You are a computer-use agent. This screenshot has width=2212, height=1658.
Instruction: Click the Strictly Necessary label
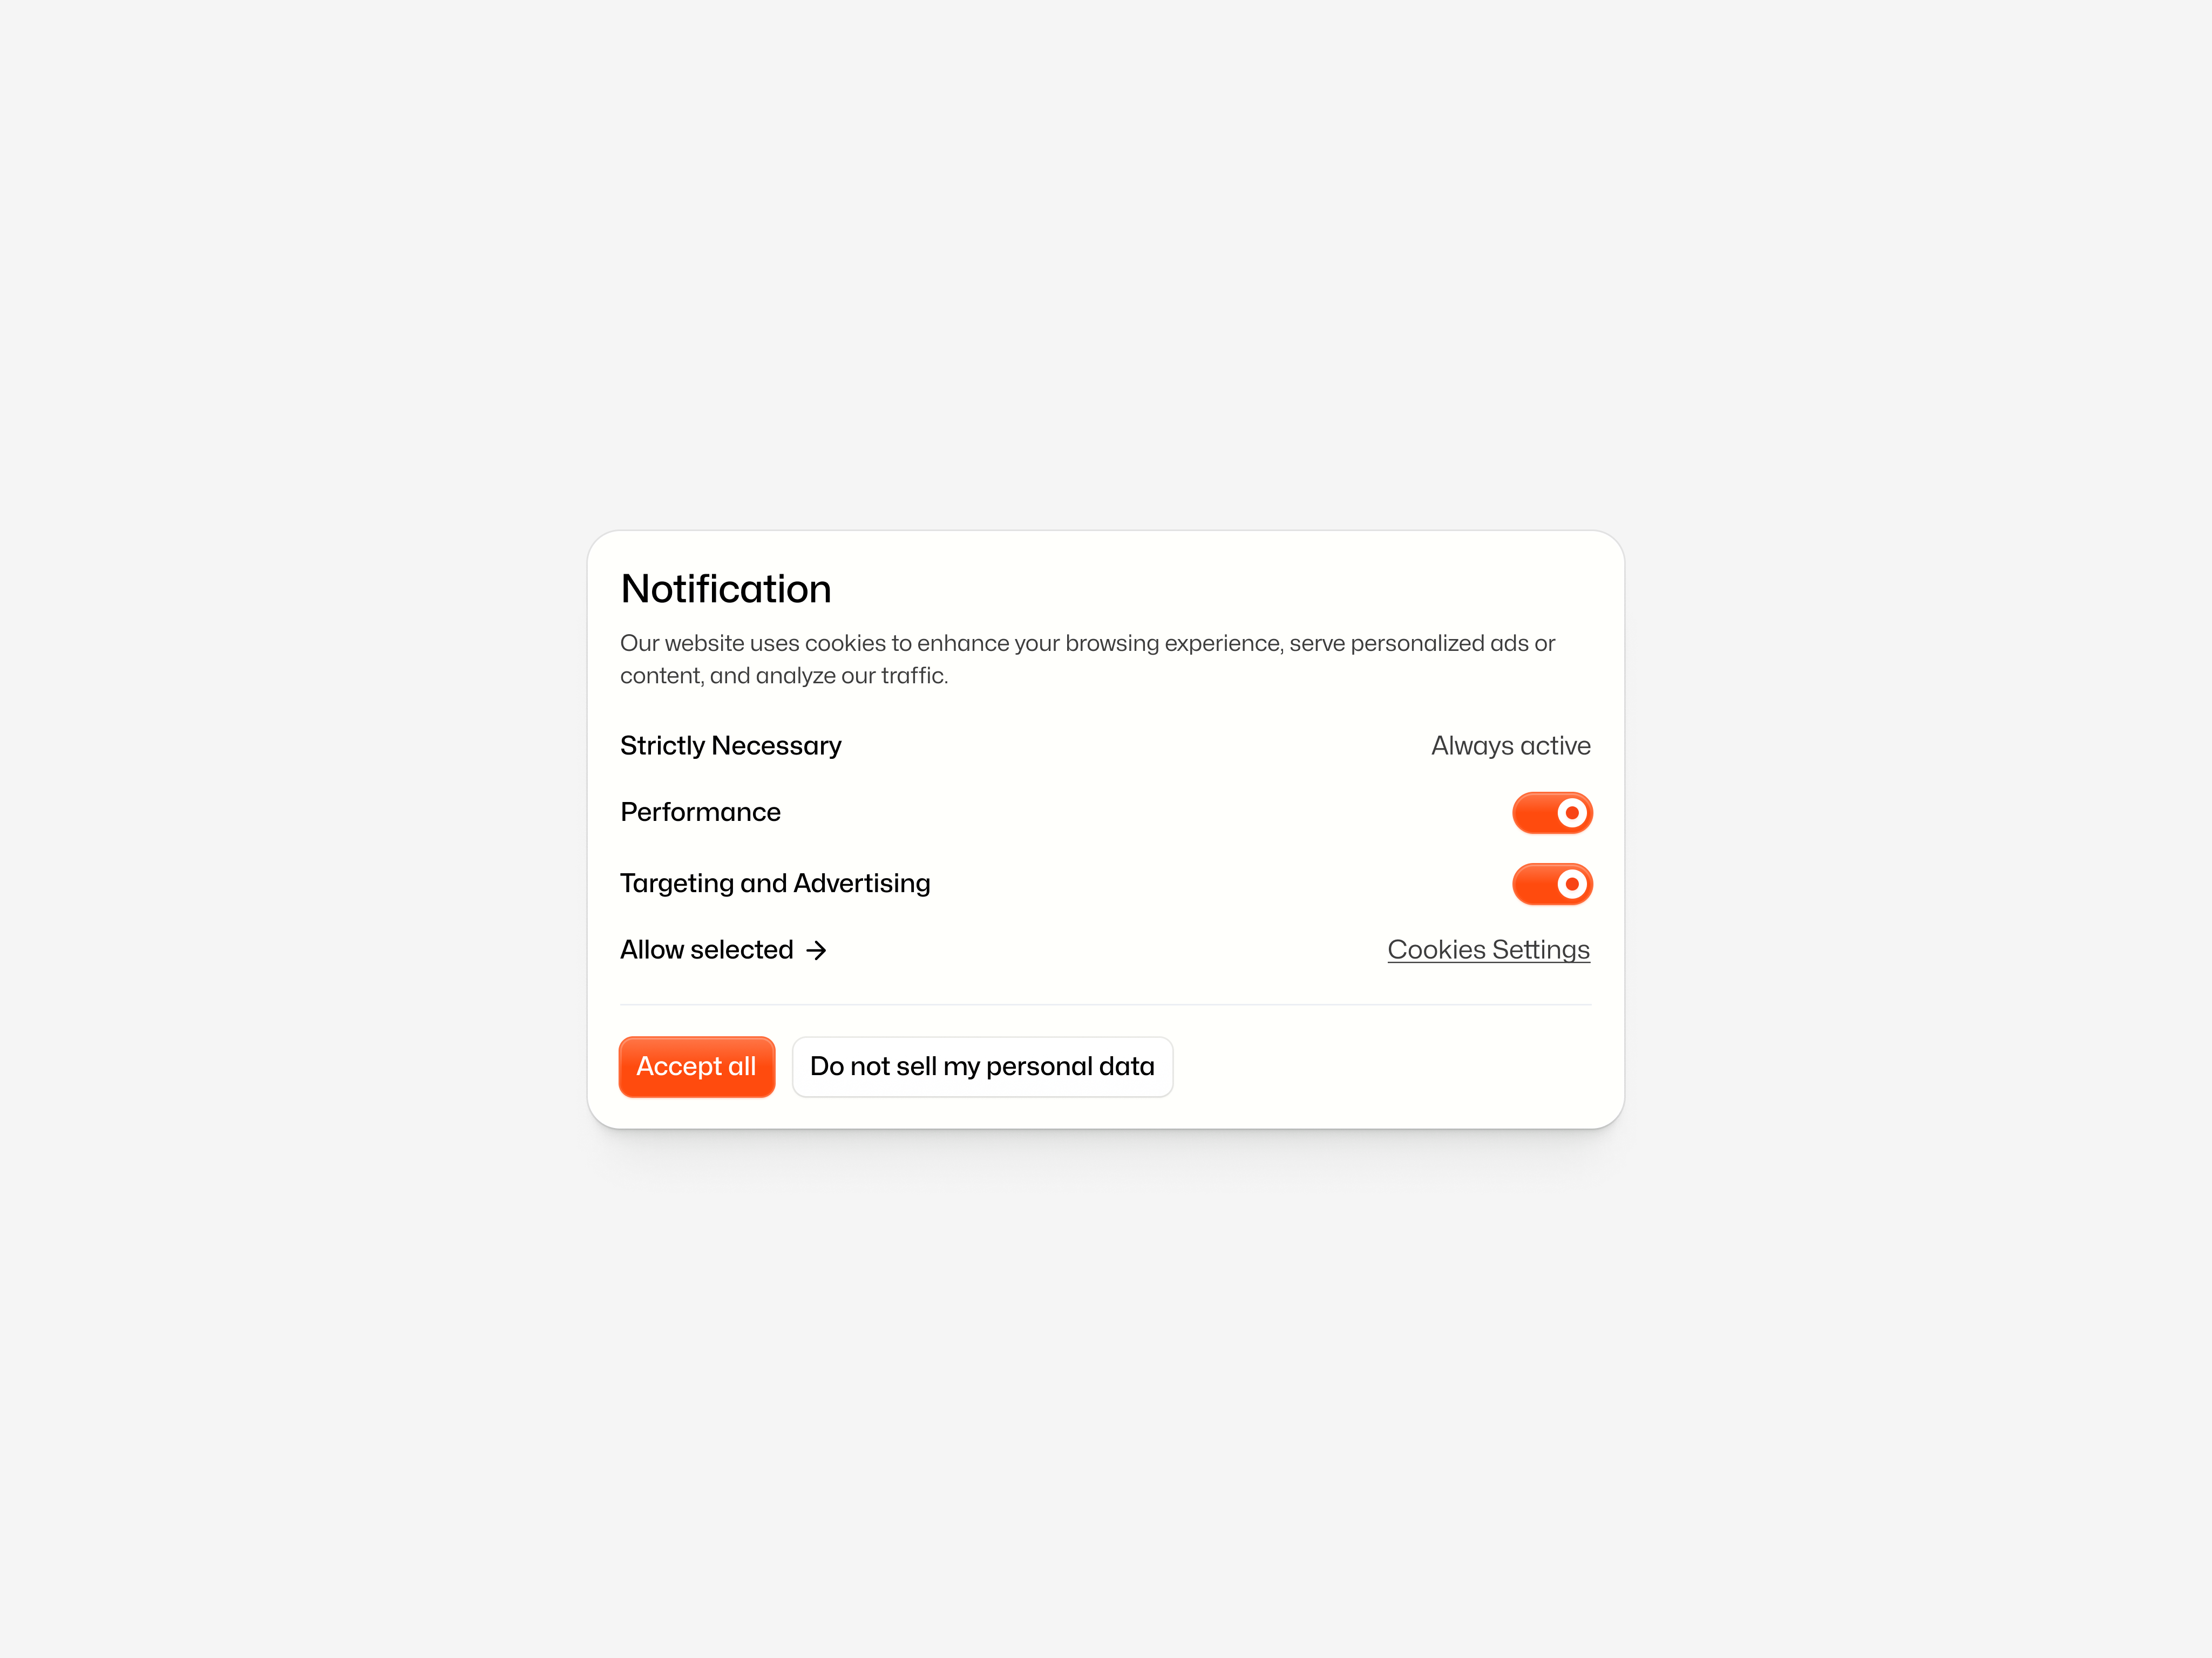pos(730,746)
